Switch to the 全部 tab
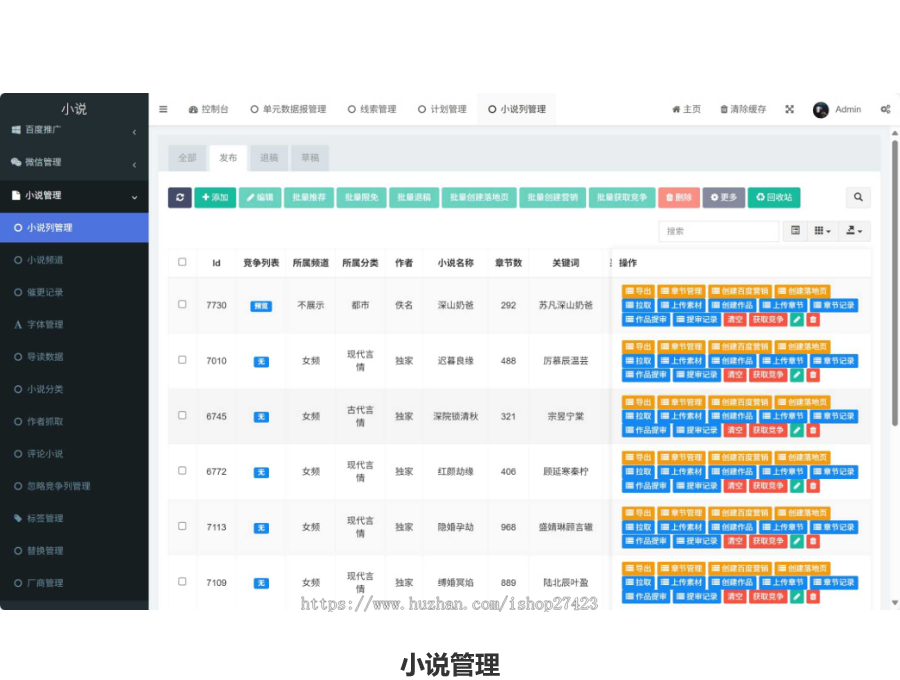This screenshot has height=680, width=900. 188,158
